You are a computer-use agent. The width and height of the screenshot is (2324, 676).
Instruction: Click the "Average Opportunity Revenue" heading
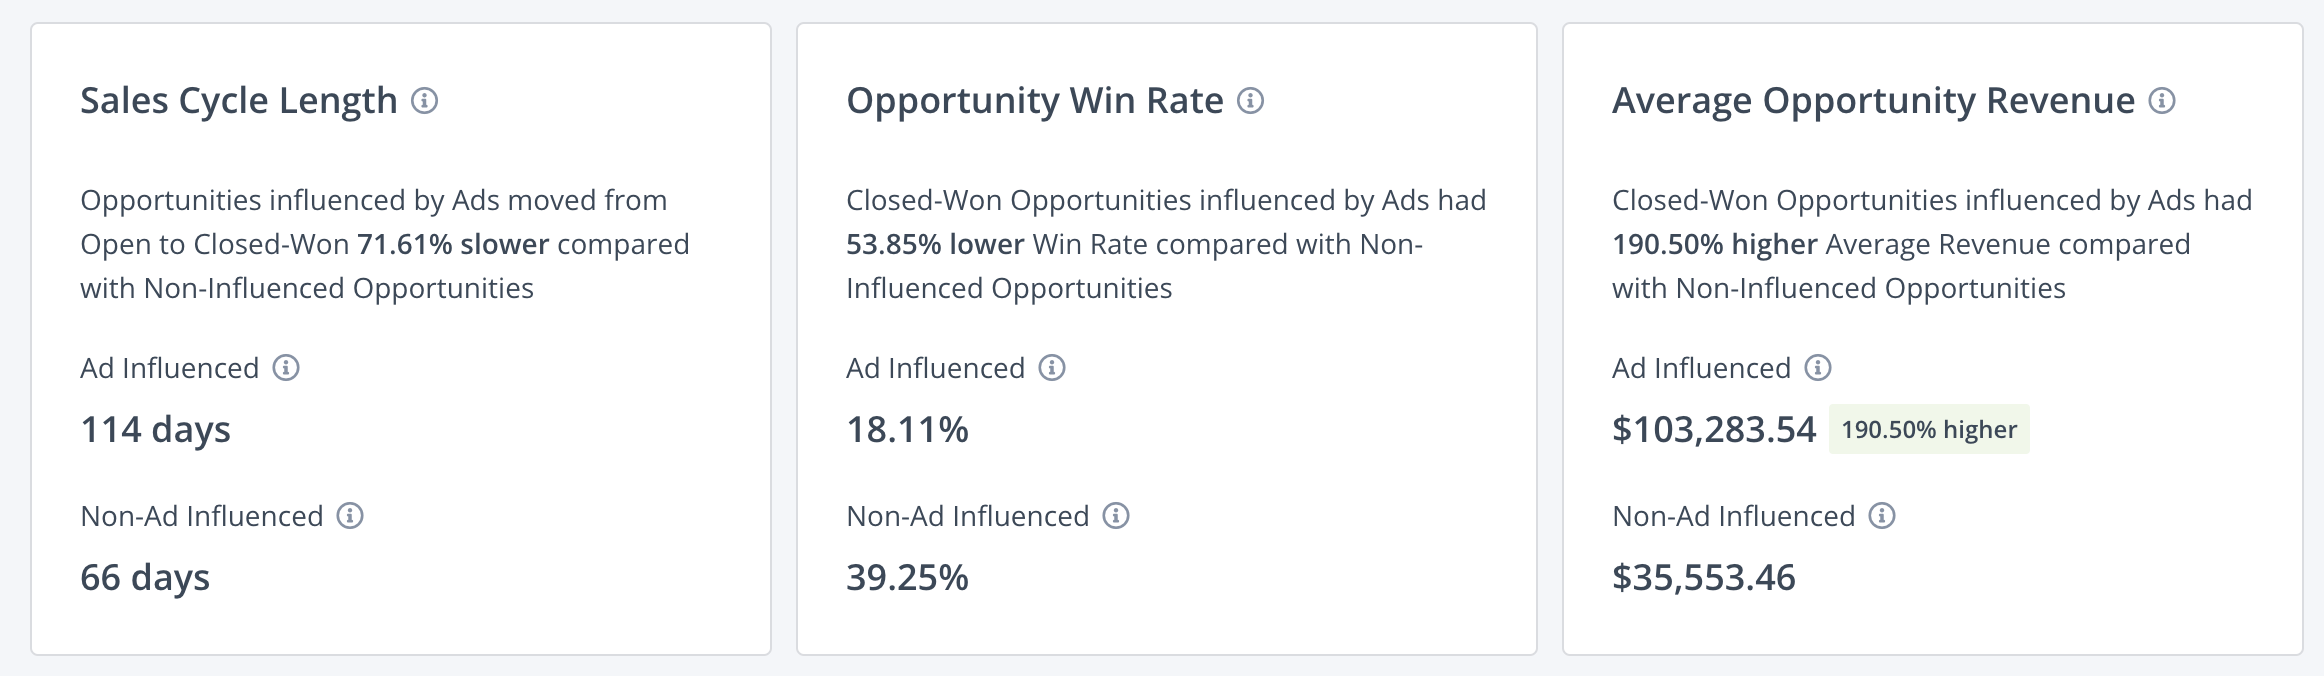[1873, 101]
